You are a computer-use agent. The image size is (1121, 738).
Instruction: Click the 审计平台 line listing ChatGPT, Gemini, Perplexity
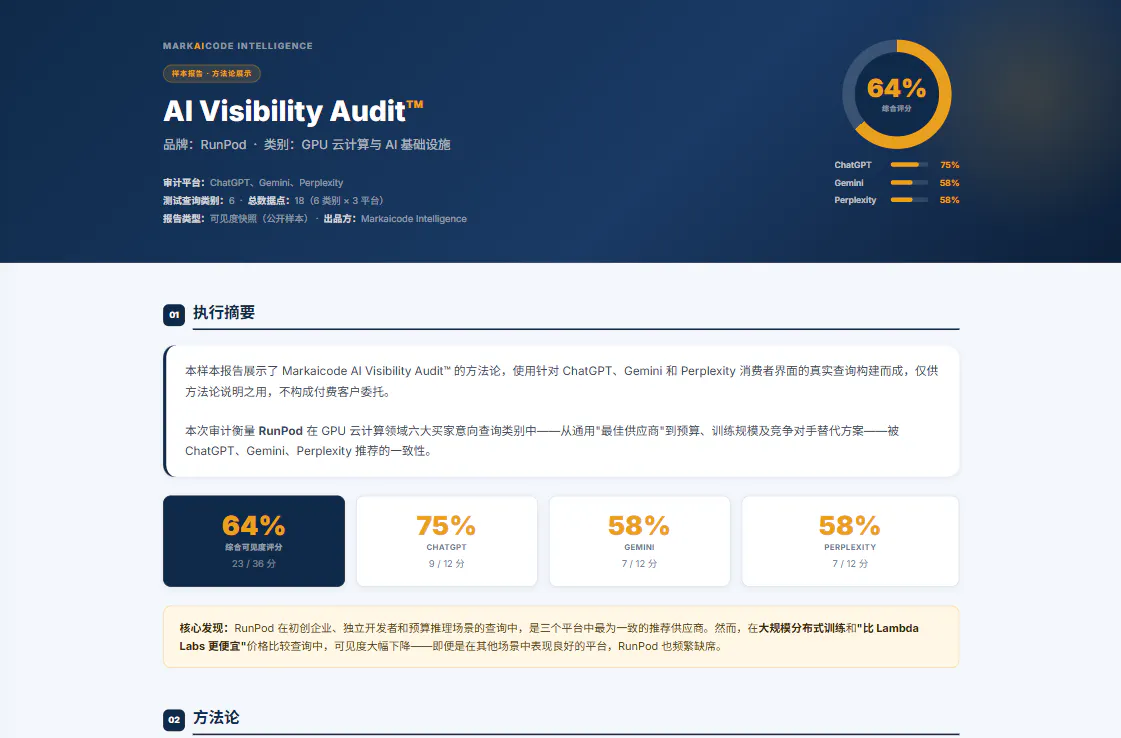253,183
